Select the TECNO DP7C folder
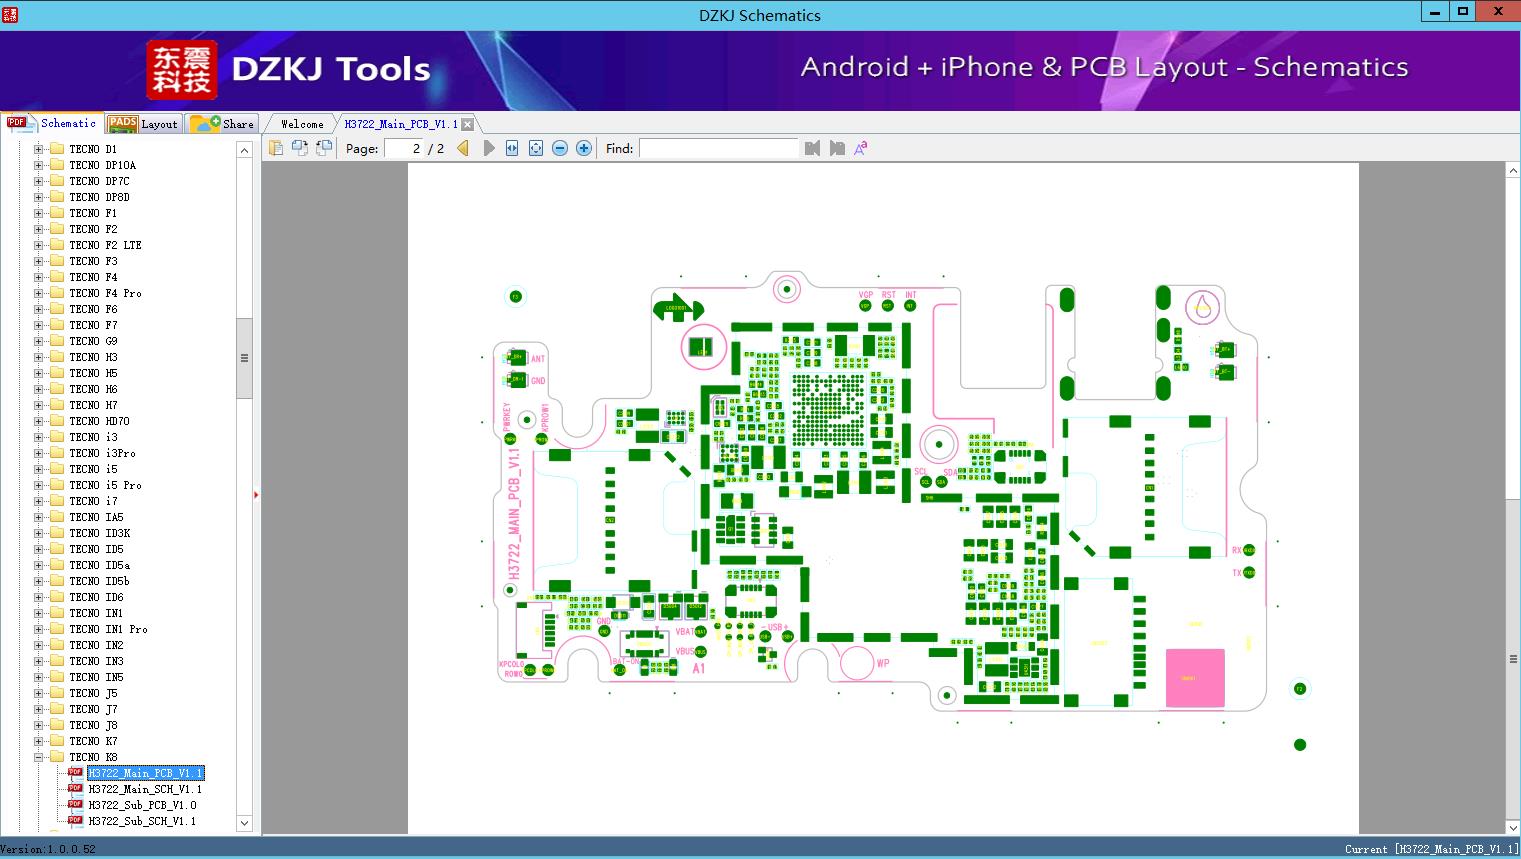Screen dimensions: 1521x859 point(99,181)
